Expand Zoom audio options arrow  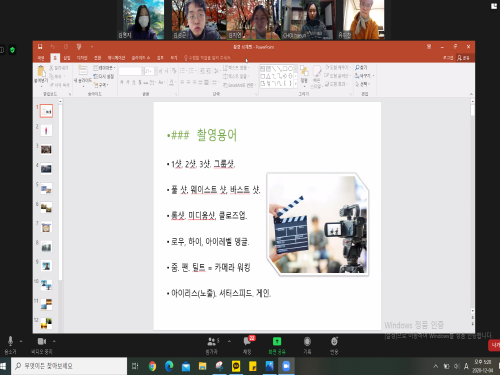coord(21,341)
